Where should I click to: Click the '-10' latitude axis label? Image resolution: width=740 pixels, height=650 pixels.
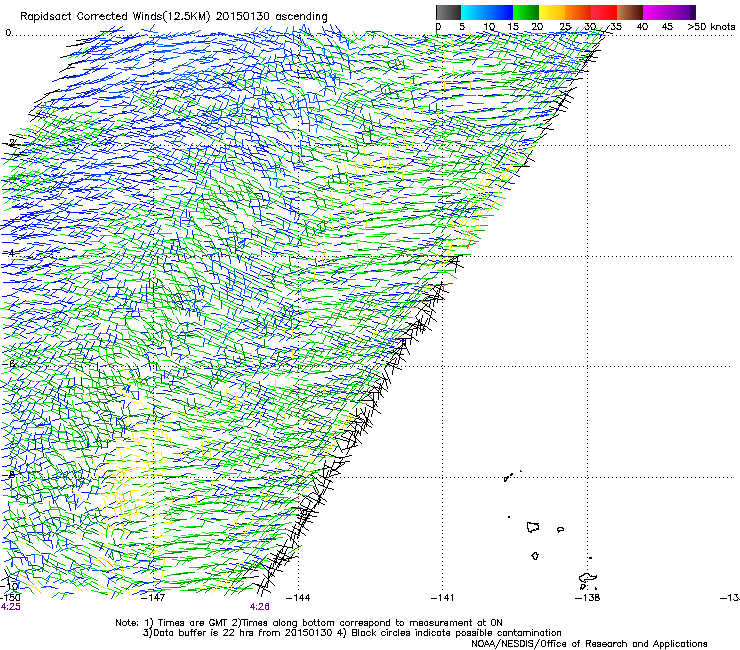[10, 586]
